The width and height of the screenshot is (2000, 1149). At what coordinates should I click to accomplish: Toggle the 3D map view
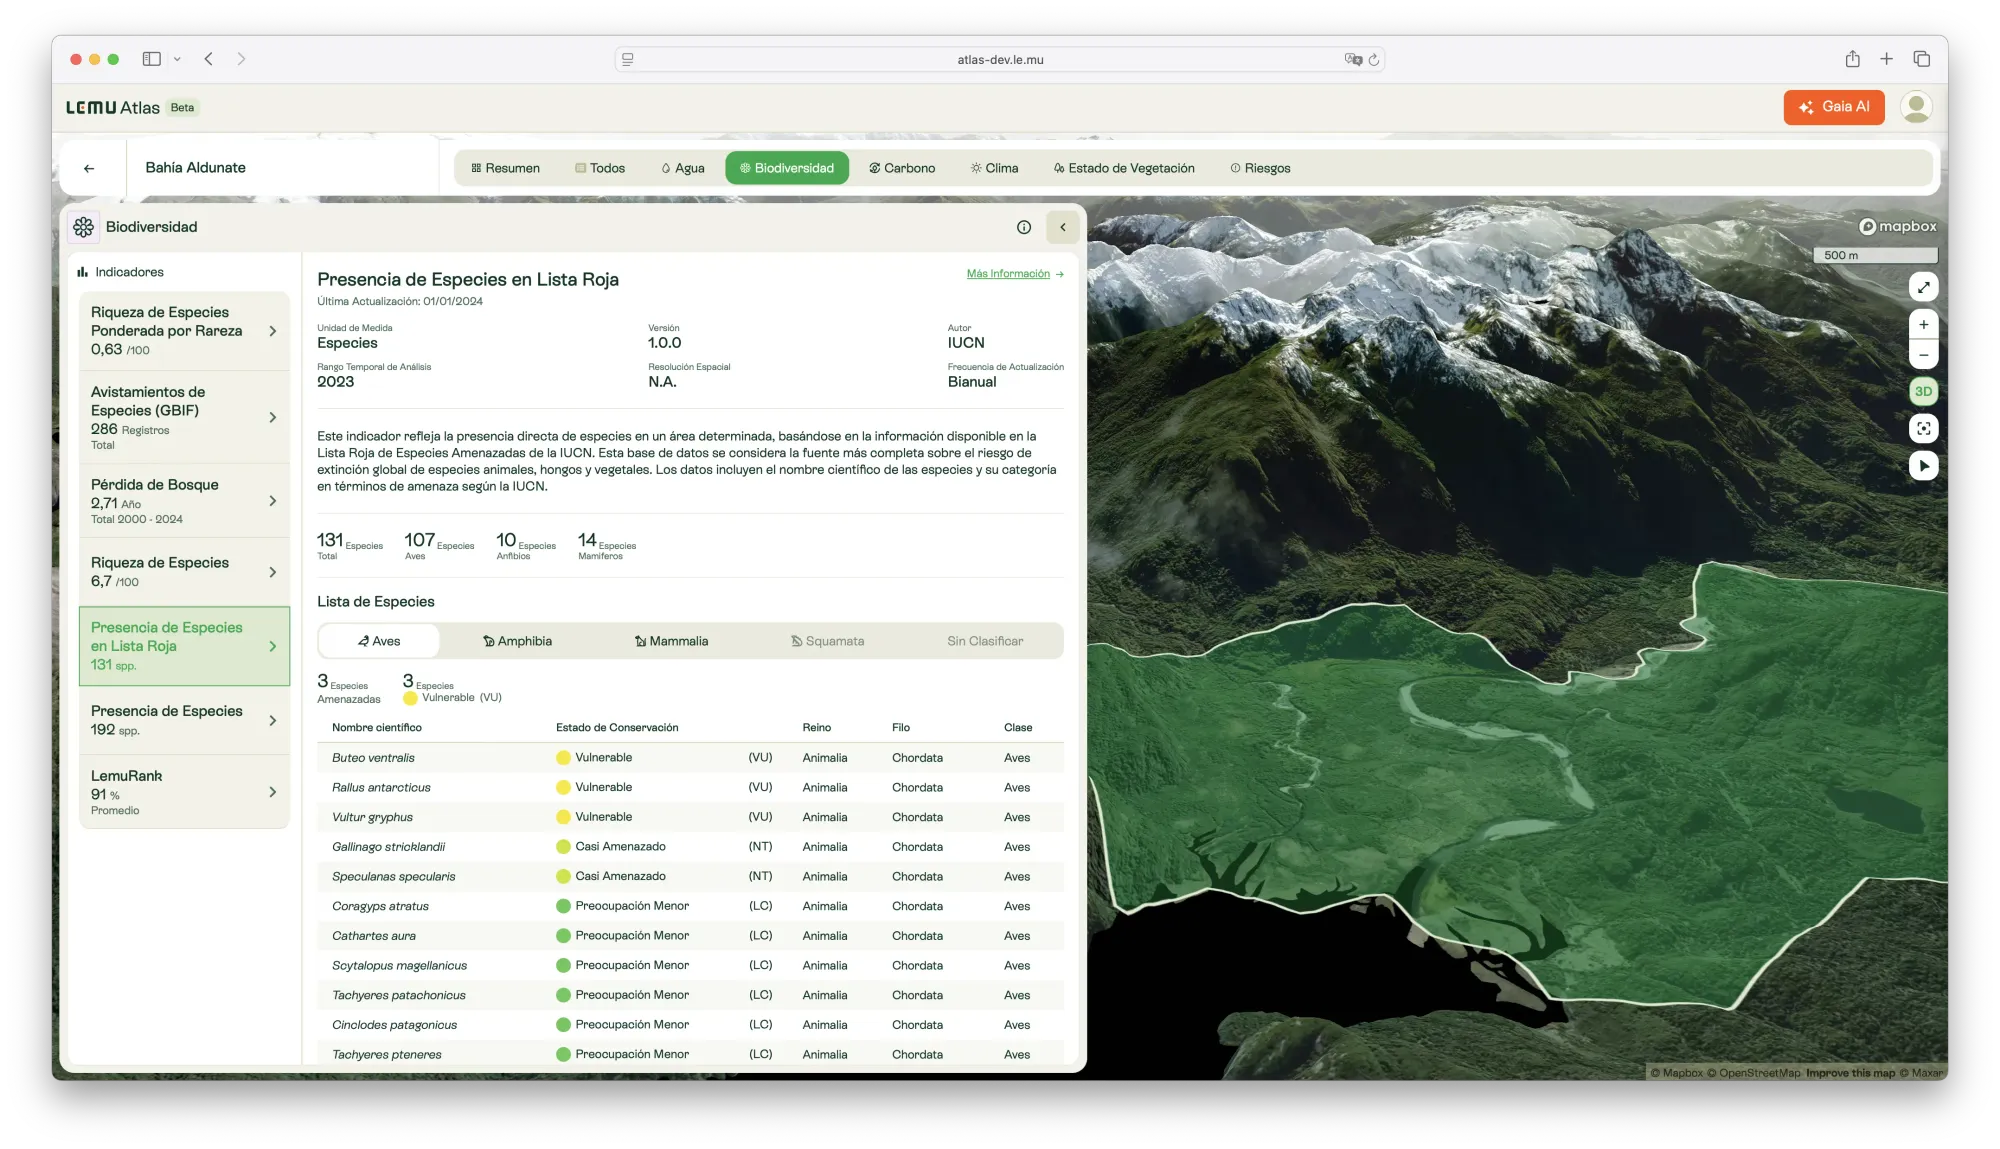tap(1923, 392)
